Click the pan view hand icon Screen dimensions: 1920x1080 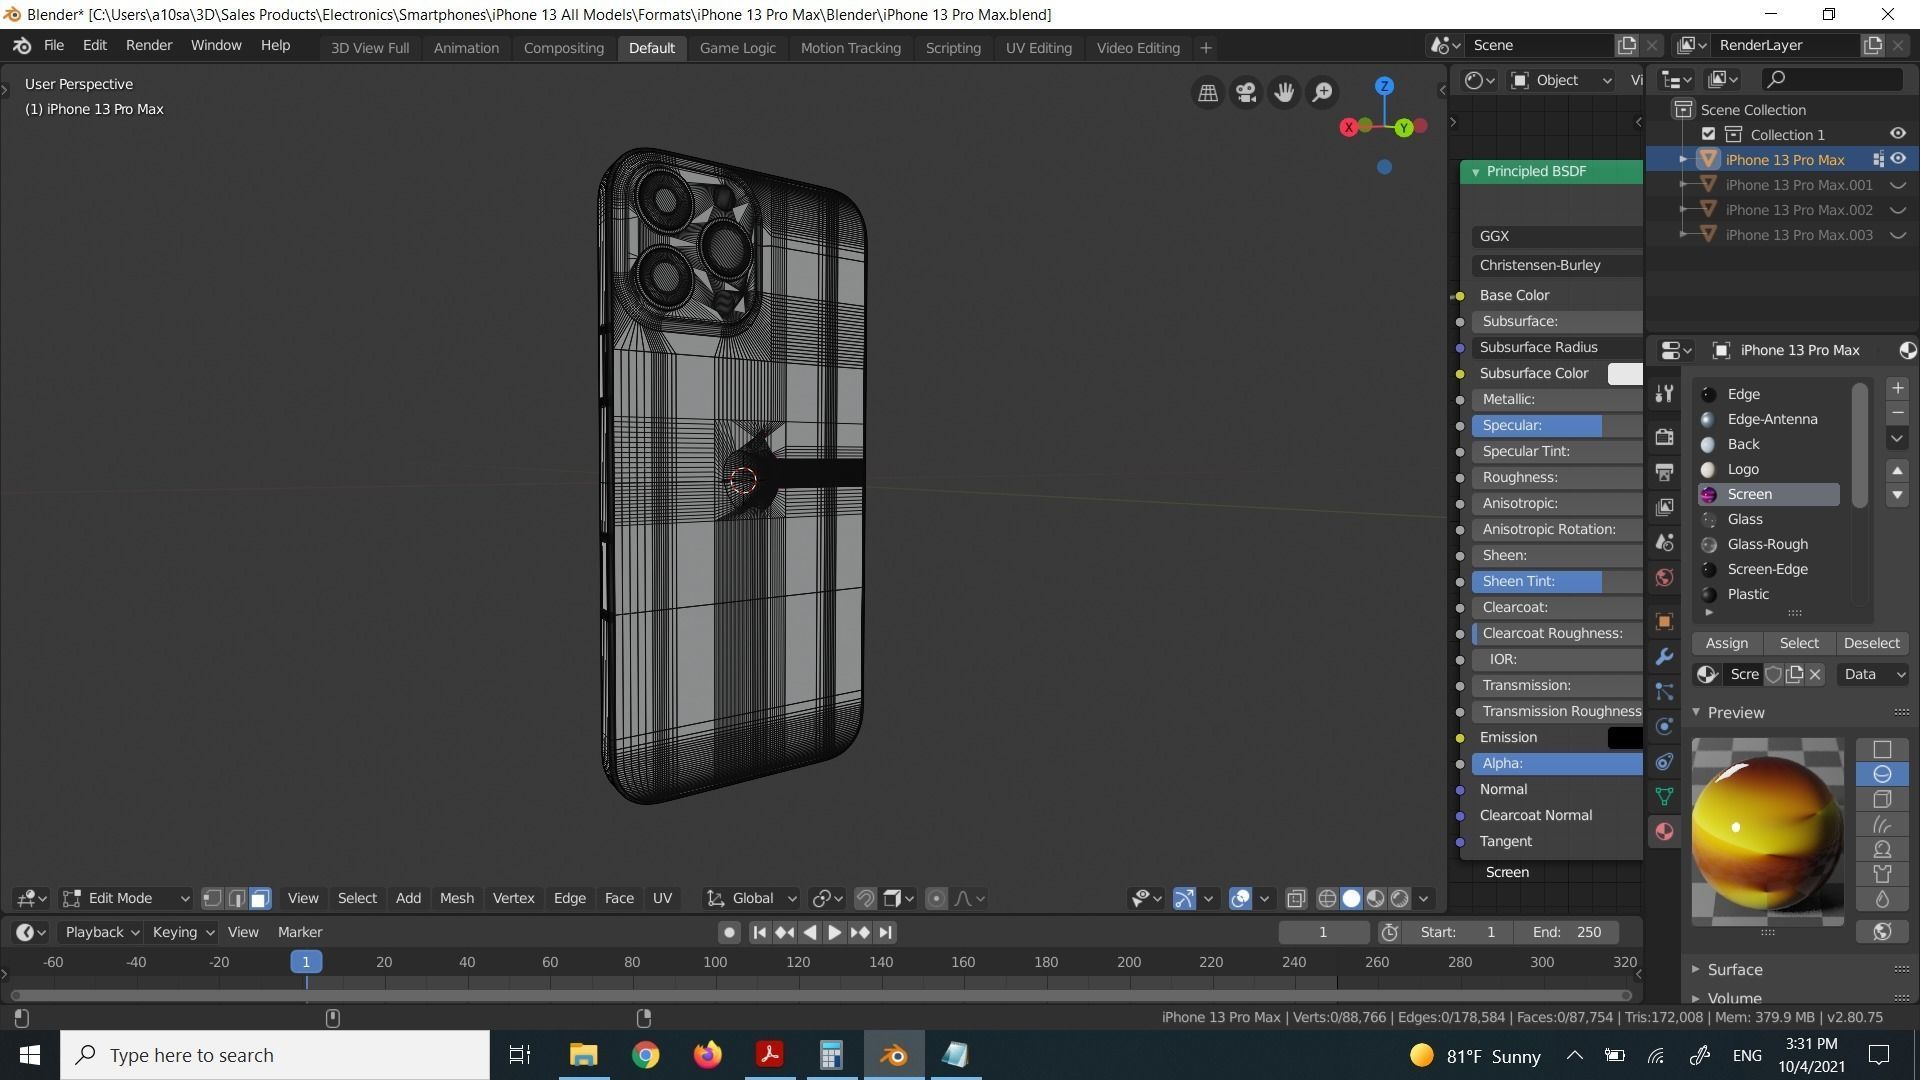(x=1284, y=93)
